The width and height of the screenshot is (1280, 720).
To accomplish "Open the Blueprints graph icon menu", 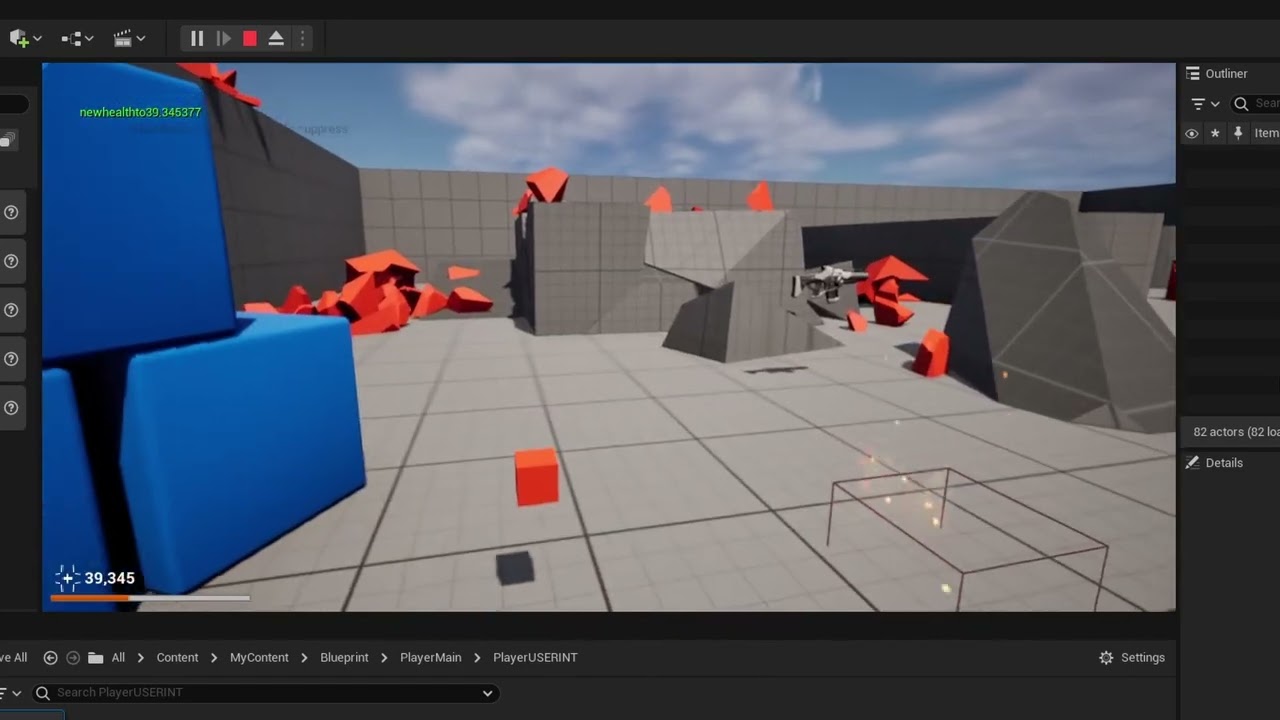I will 71,38.
